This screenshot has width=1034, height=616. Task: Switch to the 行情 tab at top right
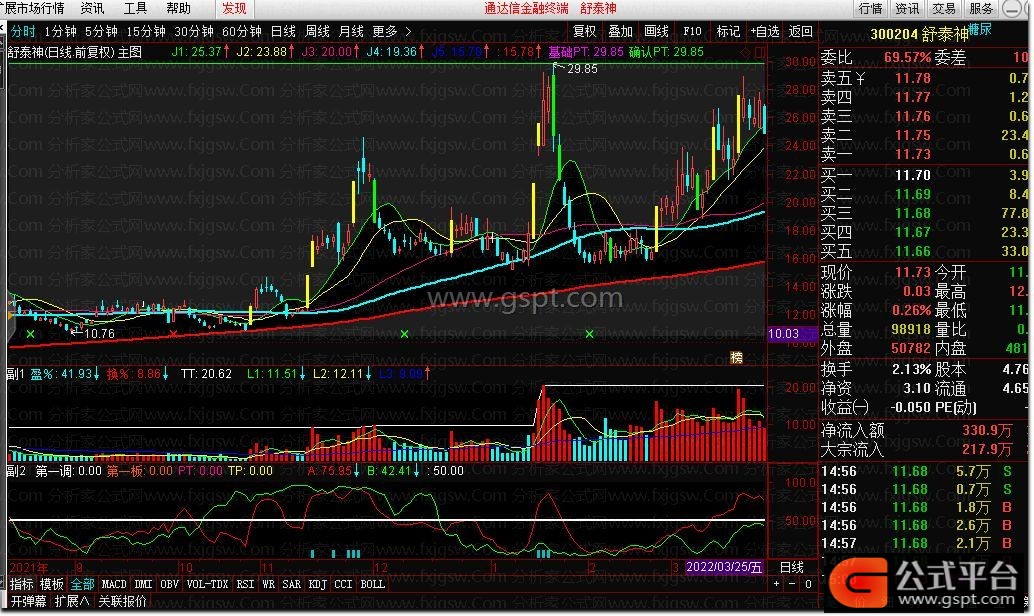pos(870,9)
